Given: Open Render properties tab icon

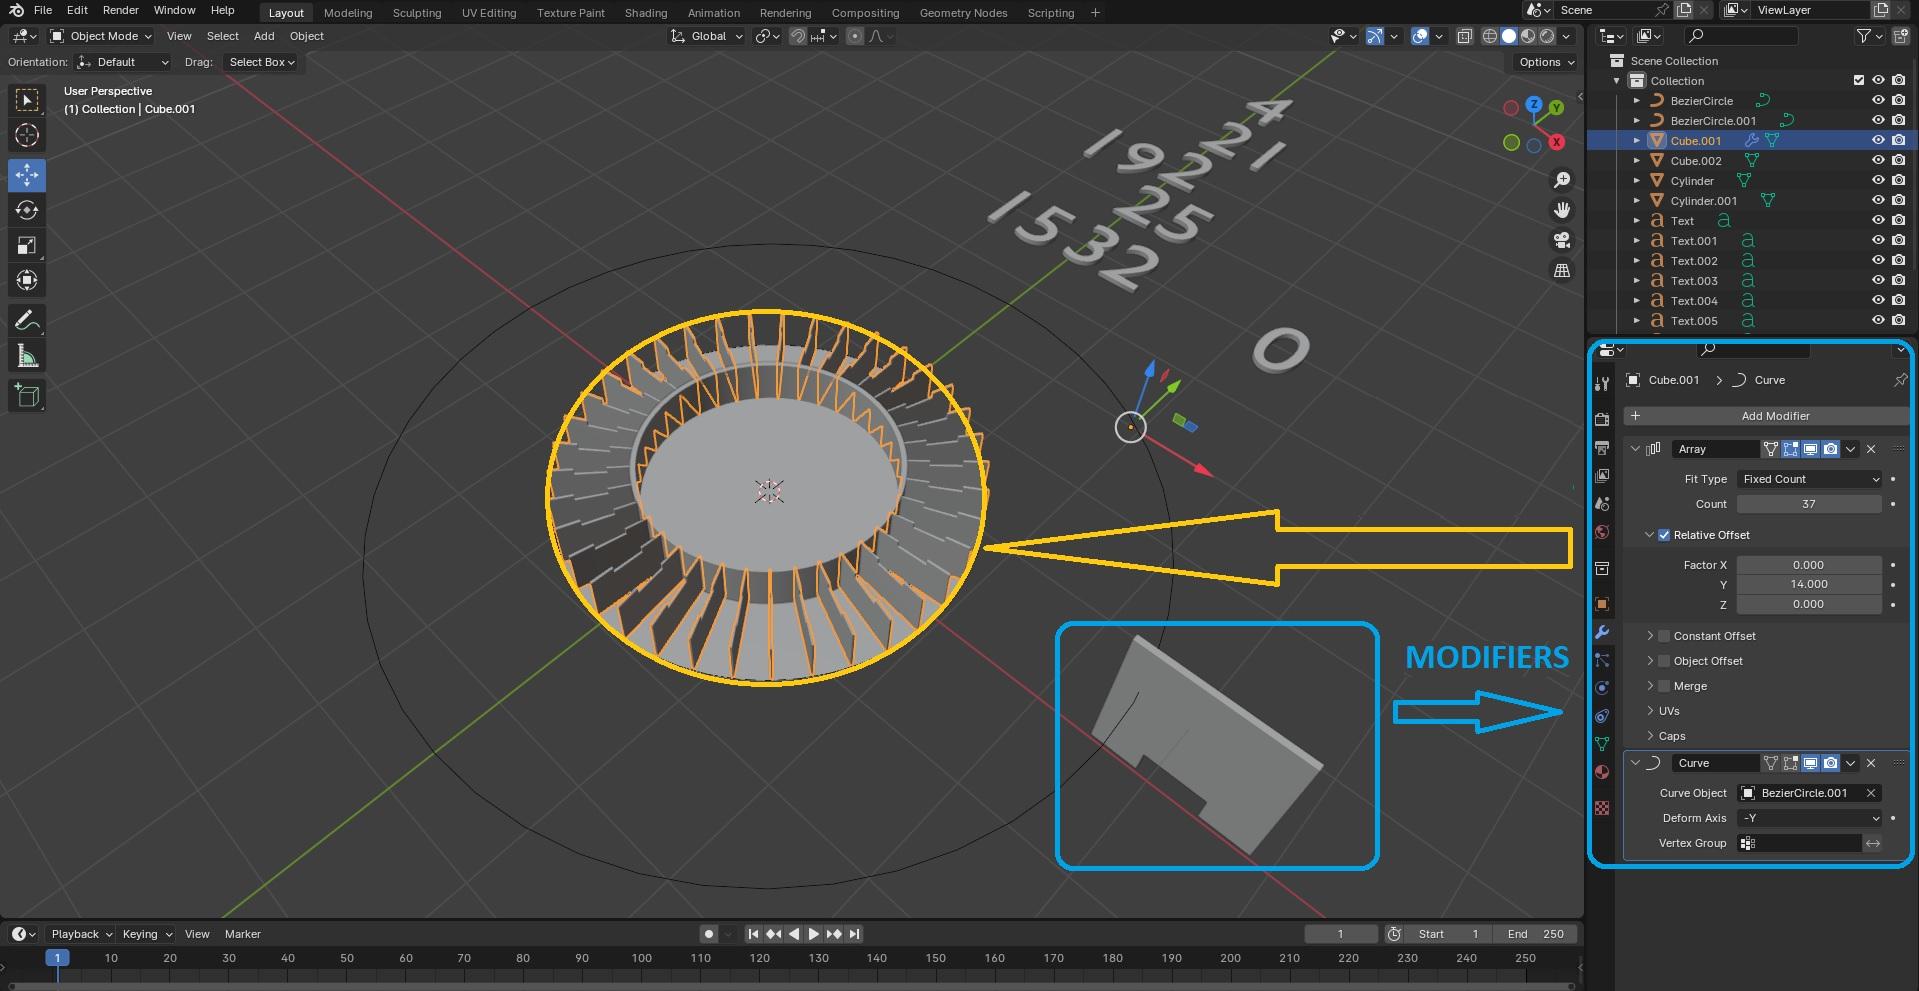Looking at the screenshot, I should click(x=1602, y=420).
